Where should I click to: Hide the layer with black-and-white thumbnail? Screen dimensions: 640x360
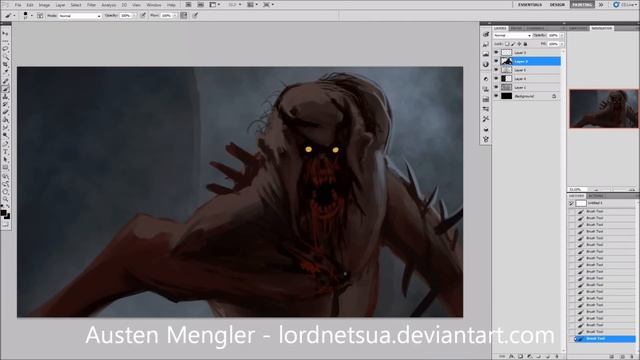point(496,78)
